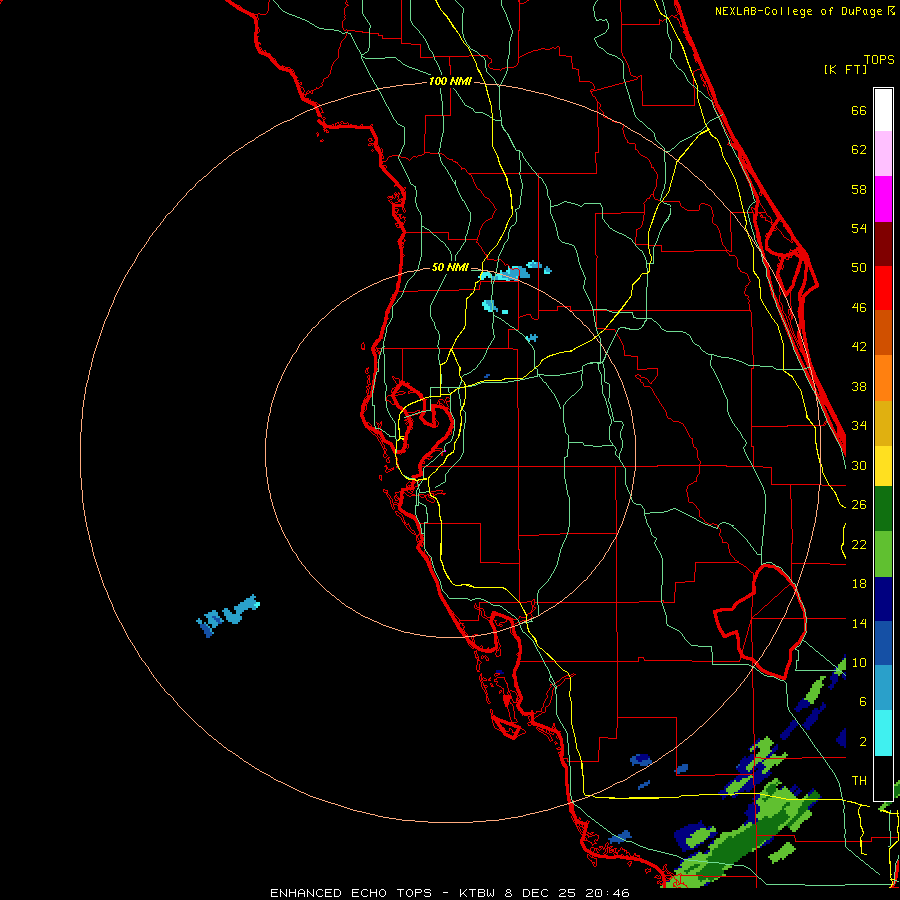Select the light pink legend swatch

[x=883, y=154]
